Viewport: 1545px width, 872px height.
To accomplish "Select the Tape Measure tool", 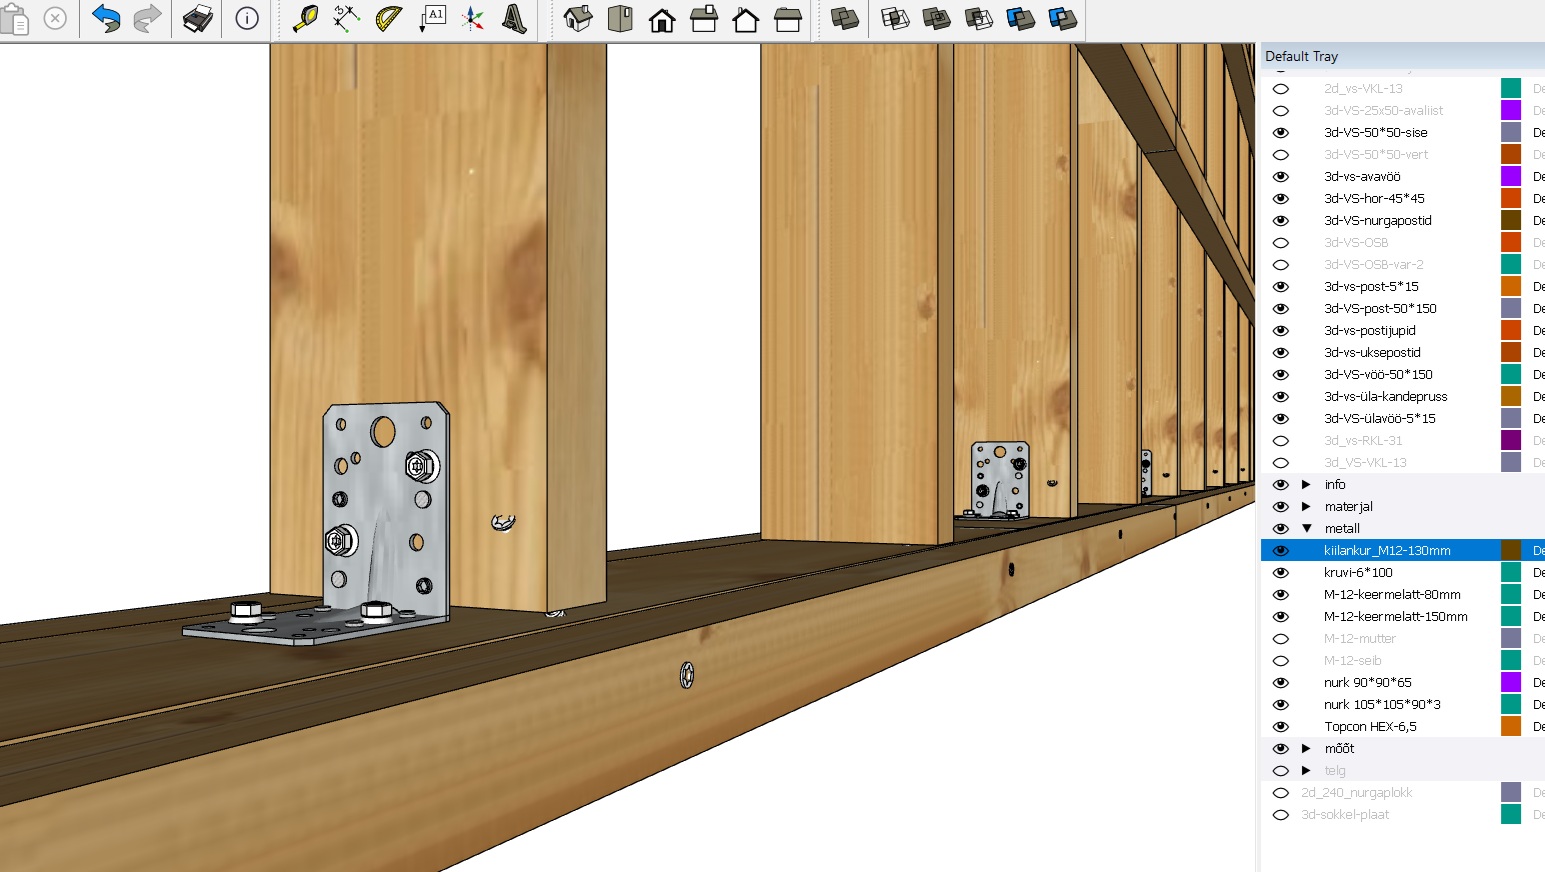I will (305, 18).
